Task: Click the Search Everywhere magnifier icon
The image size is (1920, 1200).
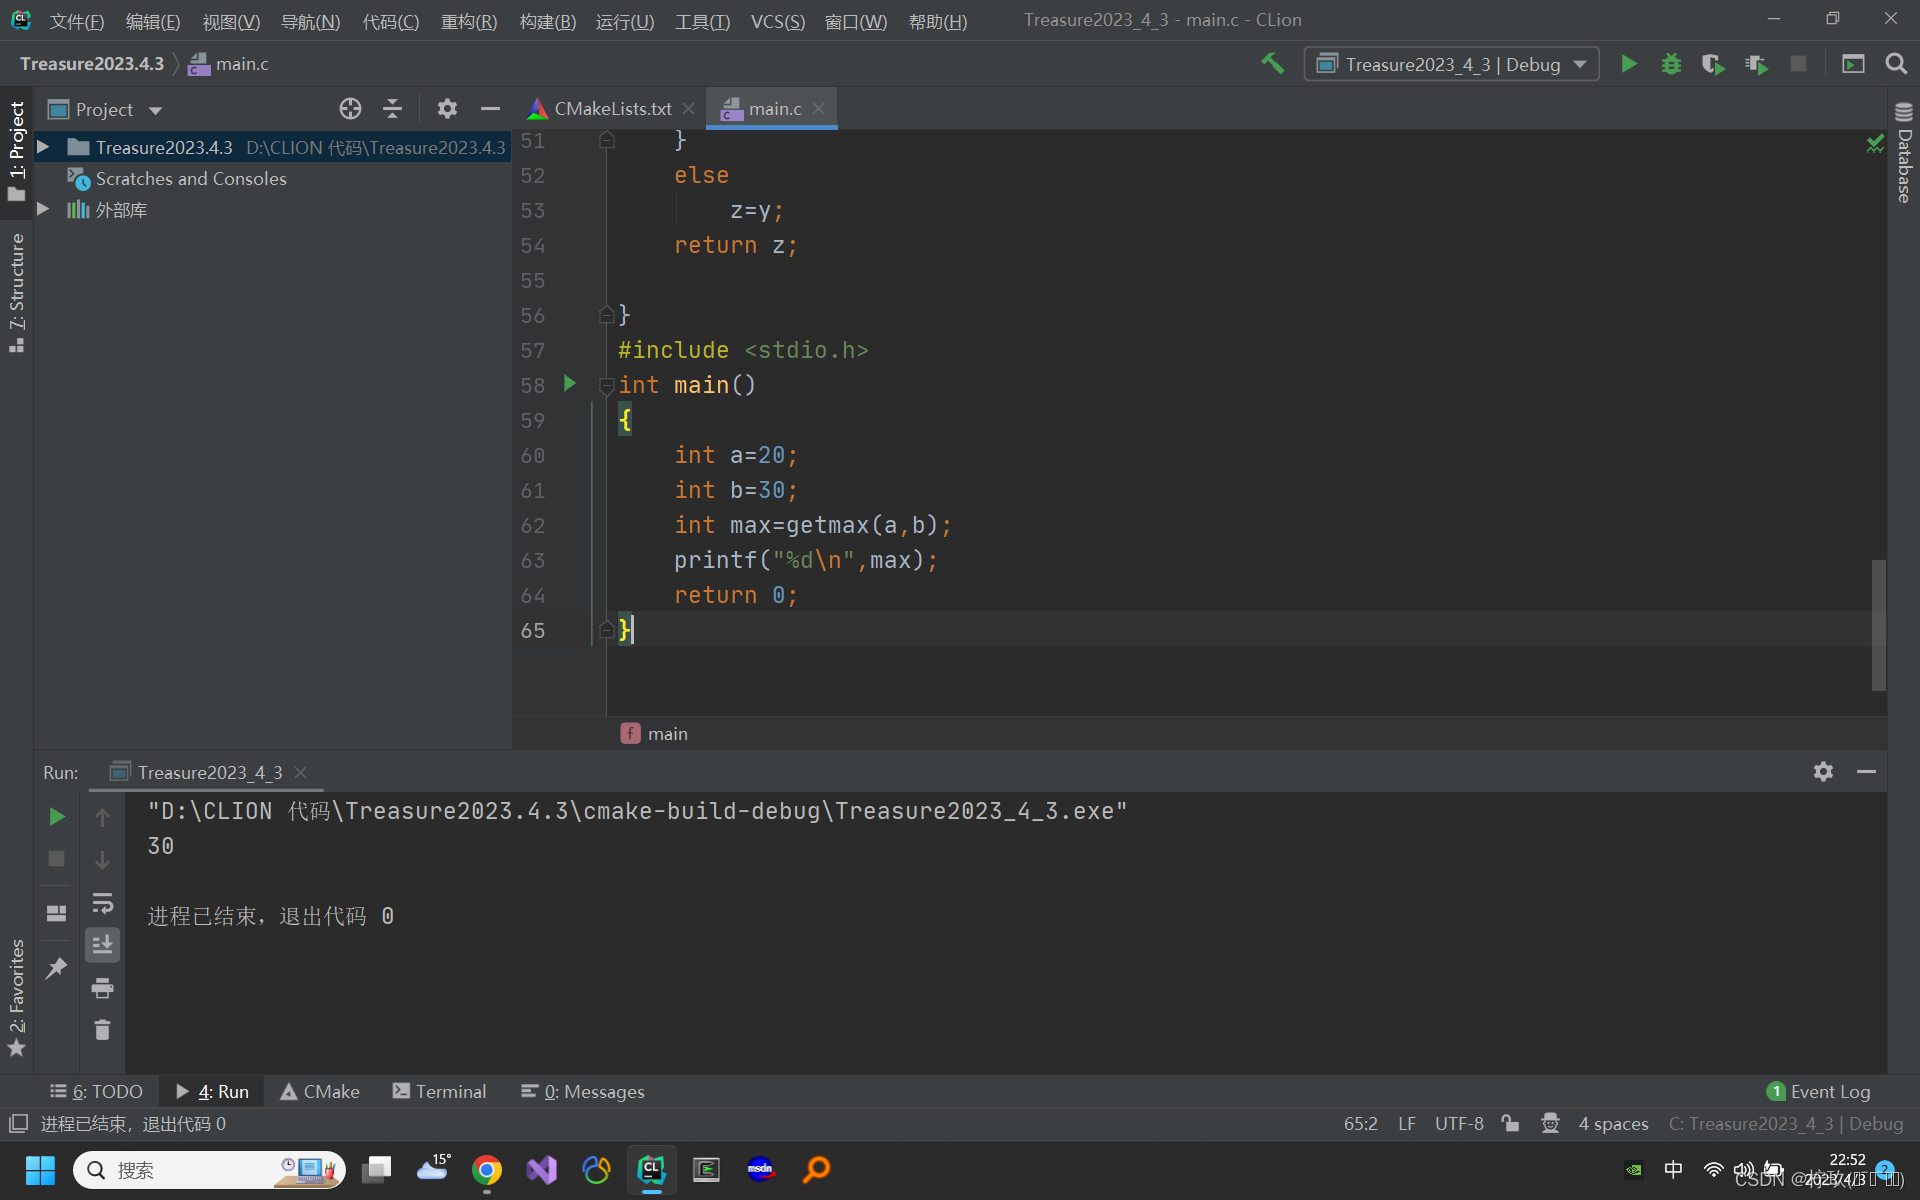Action: tap(1896, 64)
